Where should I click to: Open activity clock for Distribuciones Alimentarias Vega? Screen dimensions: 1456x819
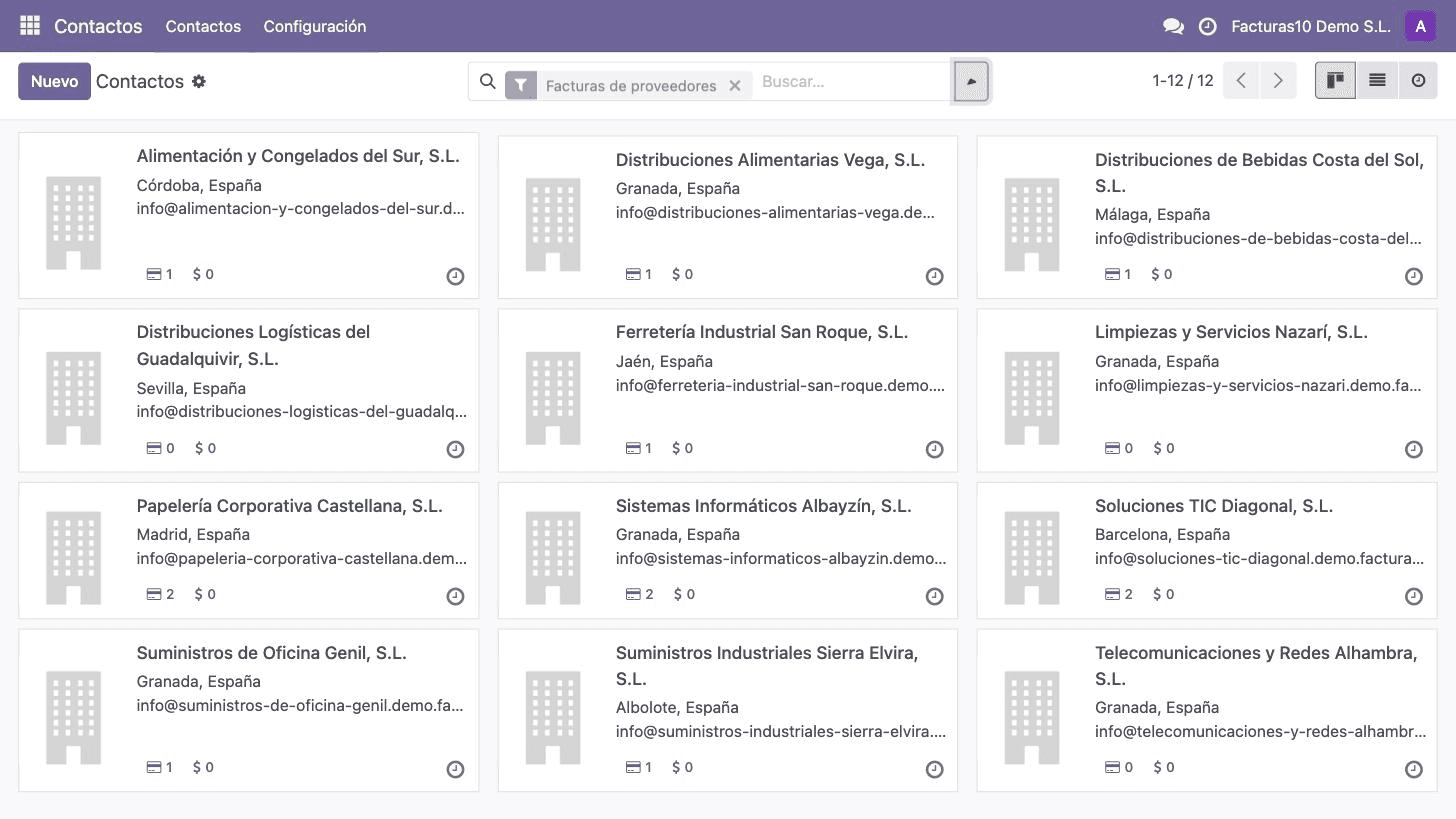(934, 277)
